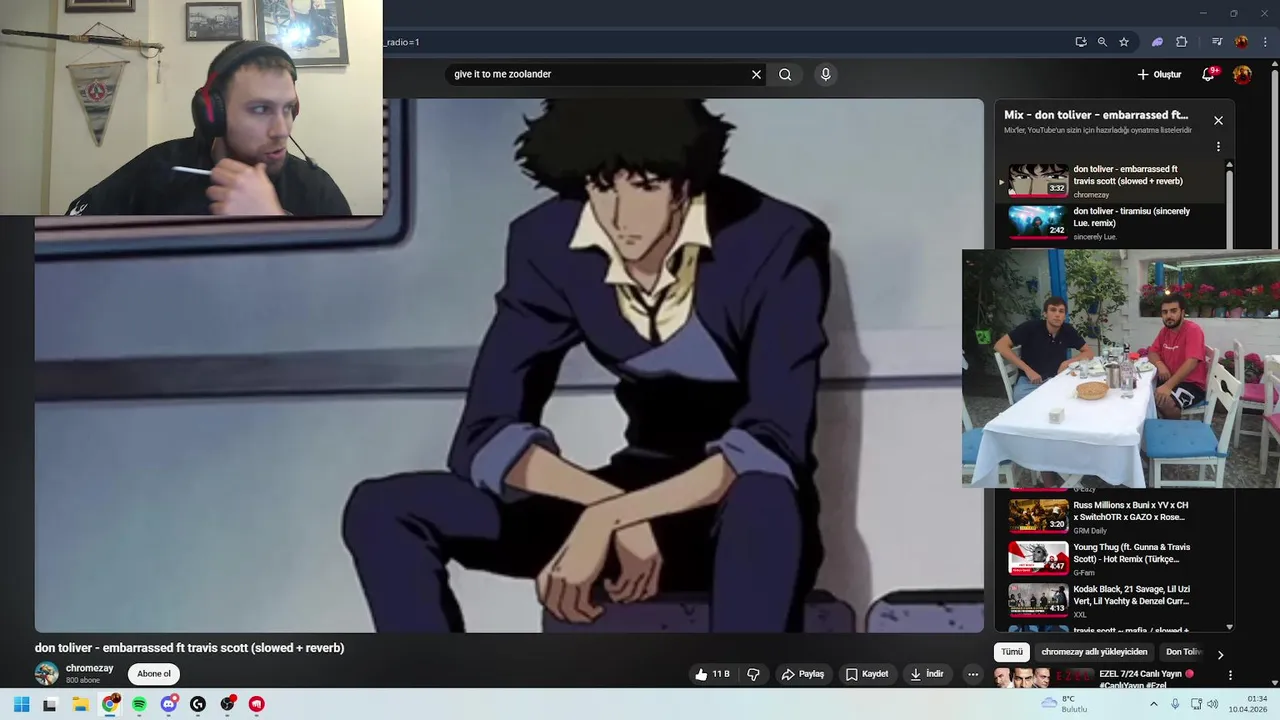Share video with Paylaş button
Screen dimensions: 1280x720
click(x=803, y=674)
